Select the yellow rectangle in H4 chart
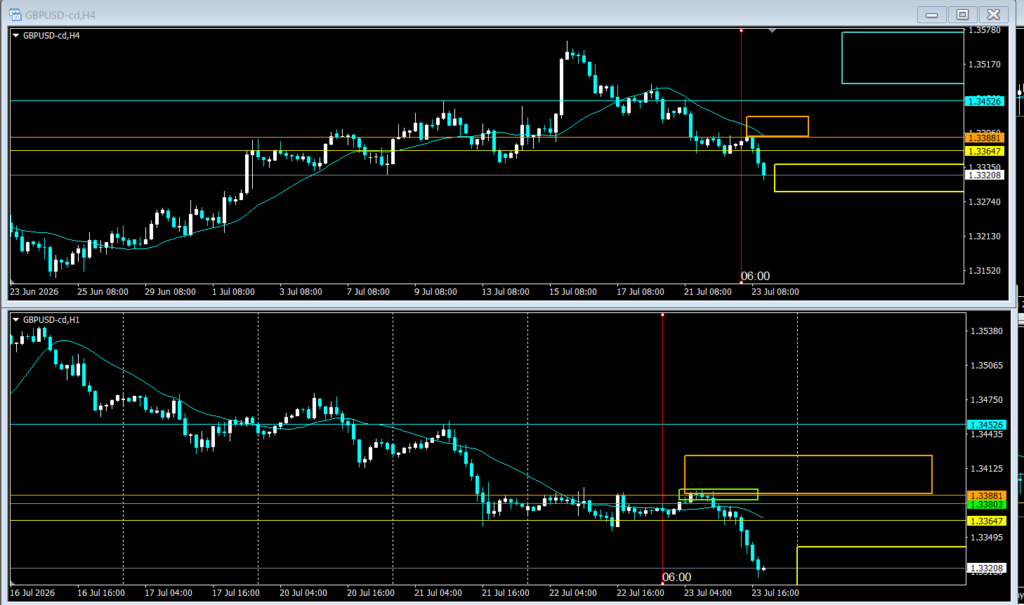This screenshot has height=605, width=1024. 869,178
